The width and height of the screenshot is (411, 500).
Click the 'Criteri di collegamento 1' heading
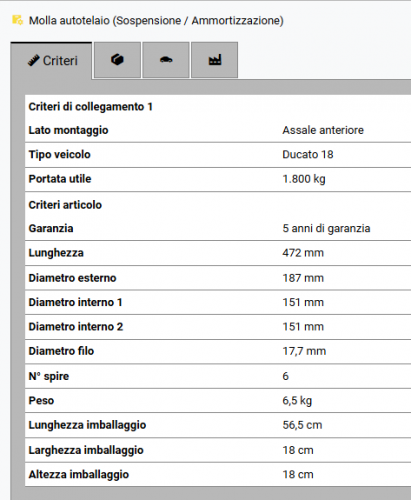coord(90,107)
